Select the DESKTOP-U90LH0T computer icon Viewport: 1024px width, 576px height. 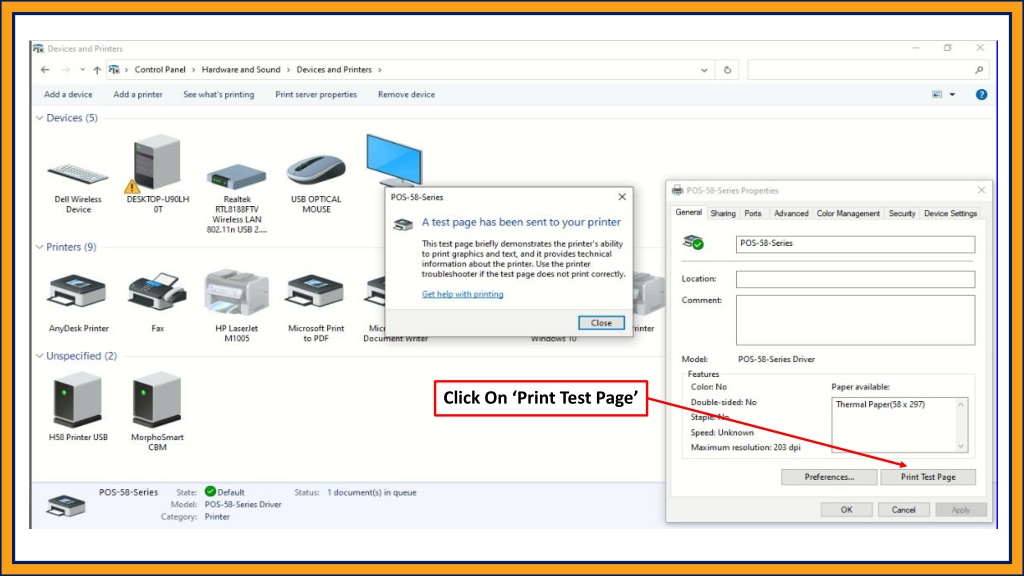click(155, 163)
